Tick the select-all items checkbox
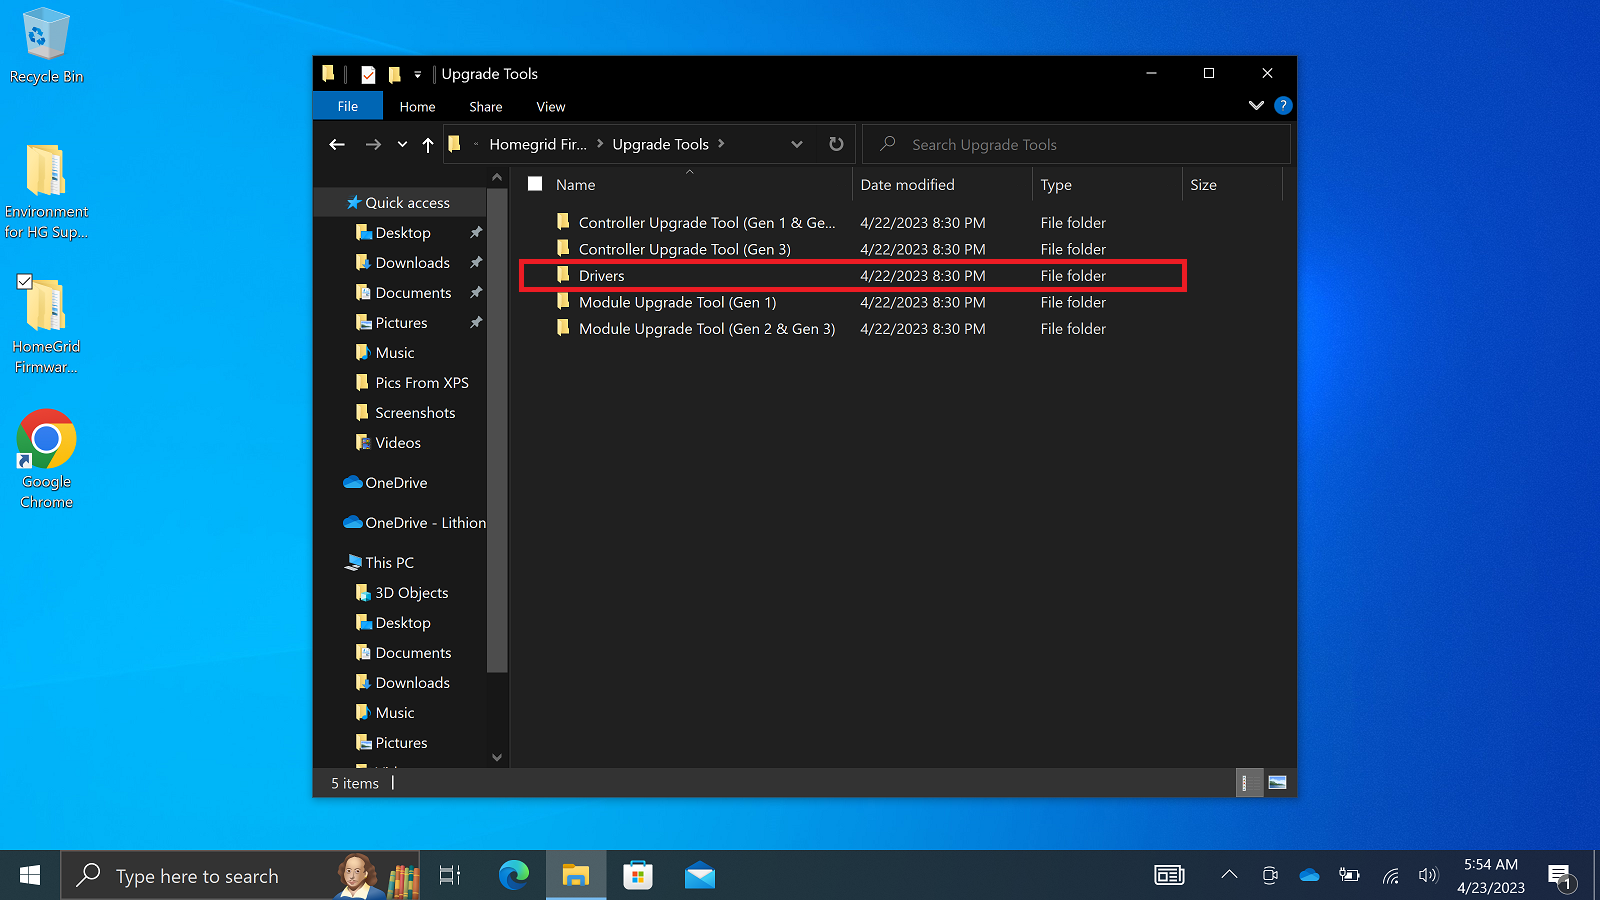Viewport: 1600px width, 900px height. (x=535, y=184)
